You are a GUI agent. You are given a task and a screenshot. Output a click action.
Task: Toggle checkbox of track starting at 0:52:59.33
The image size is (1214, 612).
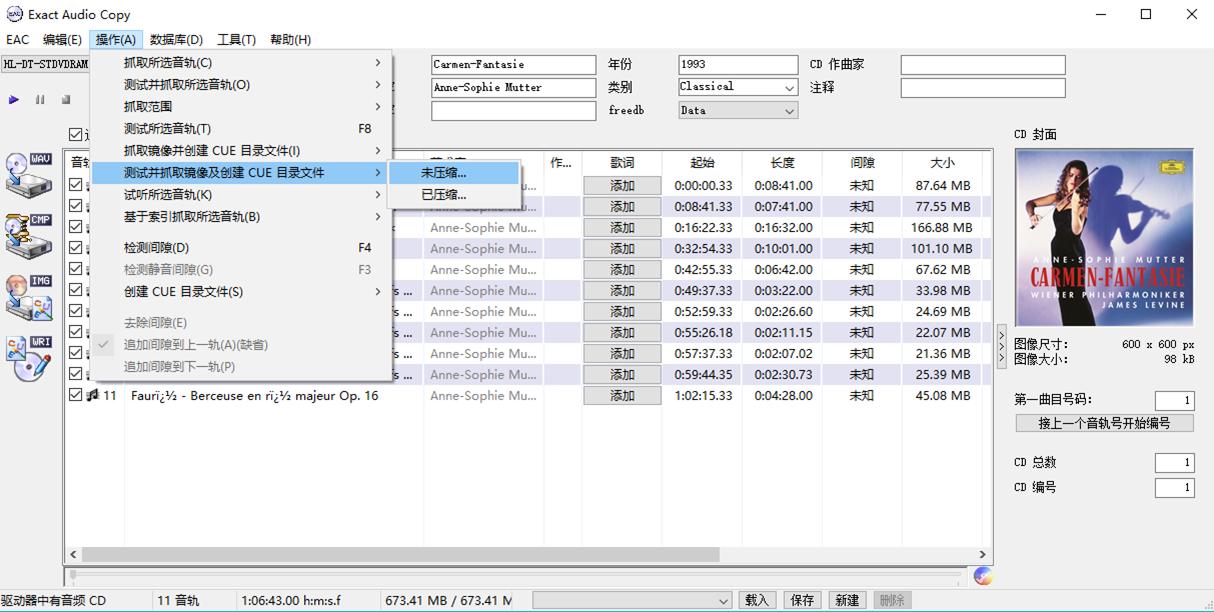pos(76,311)
